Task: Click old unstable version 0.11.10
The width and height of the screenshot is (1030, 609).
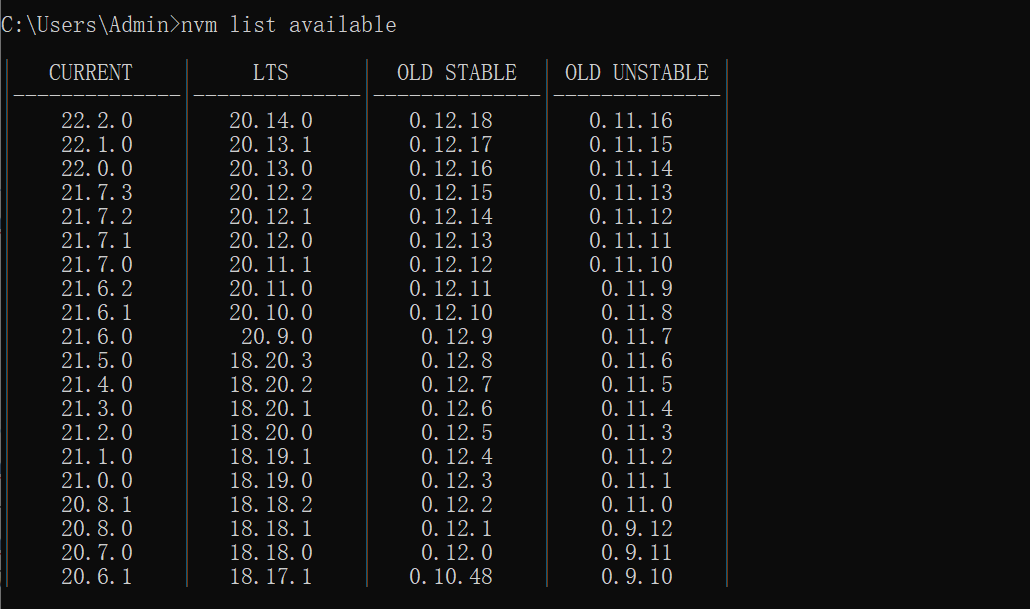Action: 631,265
